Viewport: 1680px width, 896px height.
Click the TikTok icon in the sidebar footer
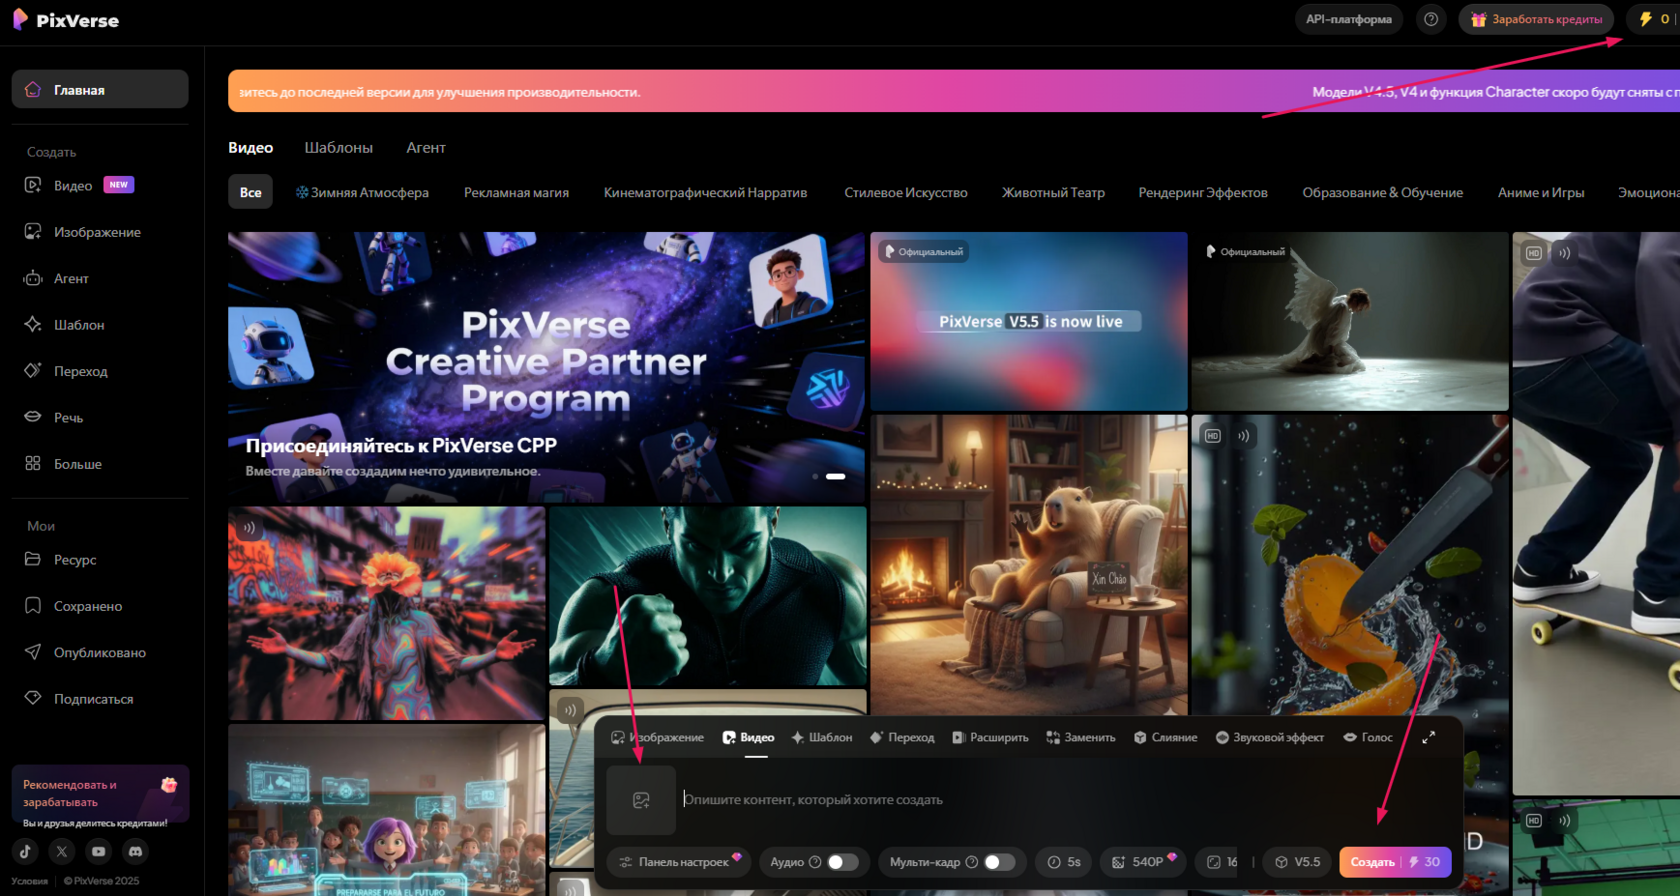[x=26, y=851]
